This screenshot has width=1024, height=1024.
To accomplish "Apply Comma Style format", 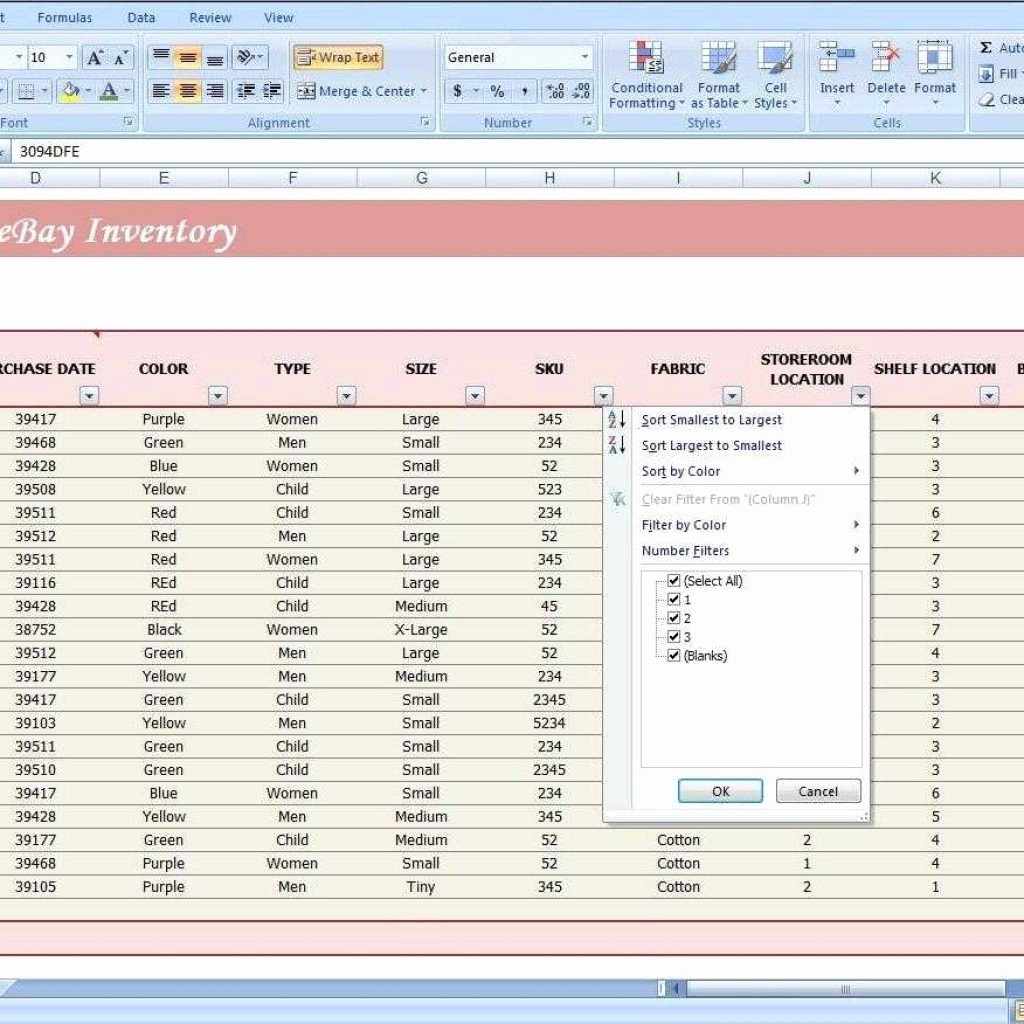I will 524,91.
